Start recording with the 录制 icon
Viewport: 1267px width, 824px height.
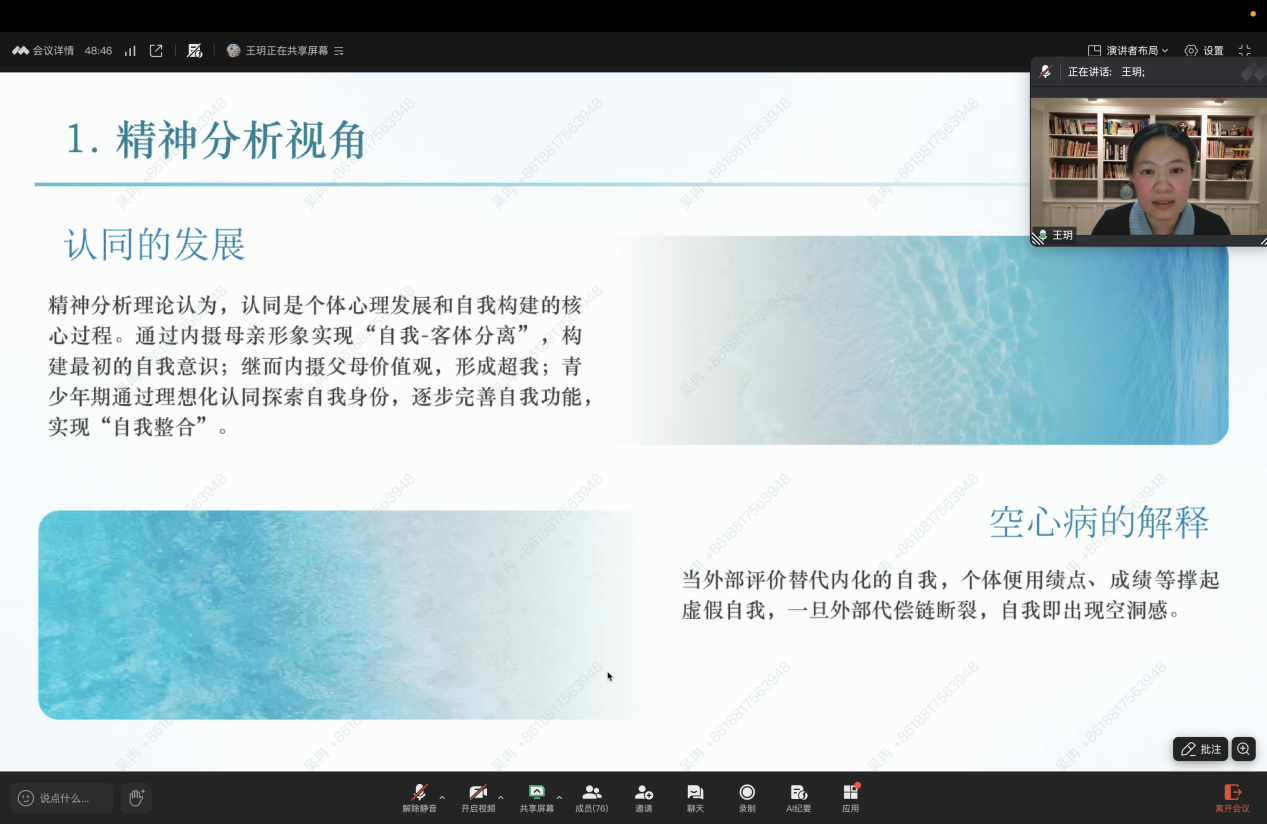pos(747,797)
